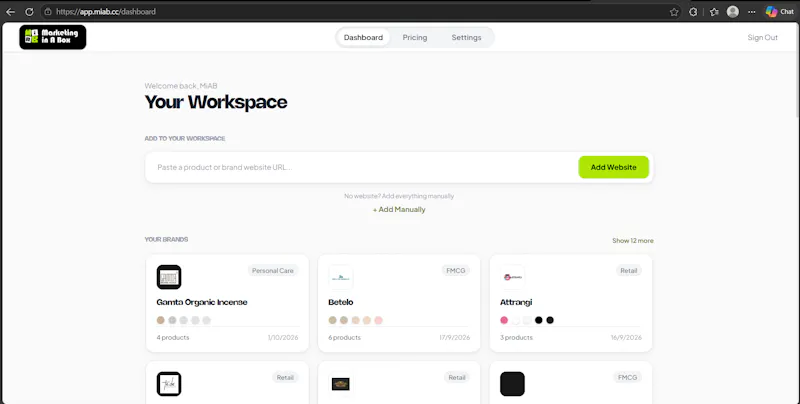The width and height of the screenshot is (800, 404).
Task: Select the light pink swatch on Betelo card
Action: point(378,320)
